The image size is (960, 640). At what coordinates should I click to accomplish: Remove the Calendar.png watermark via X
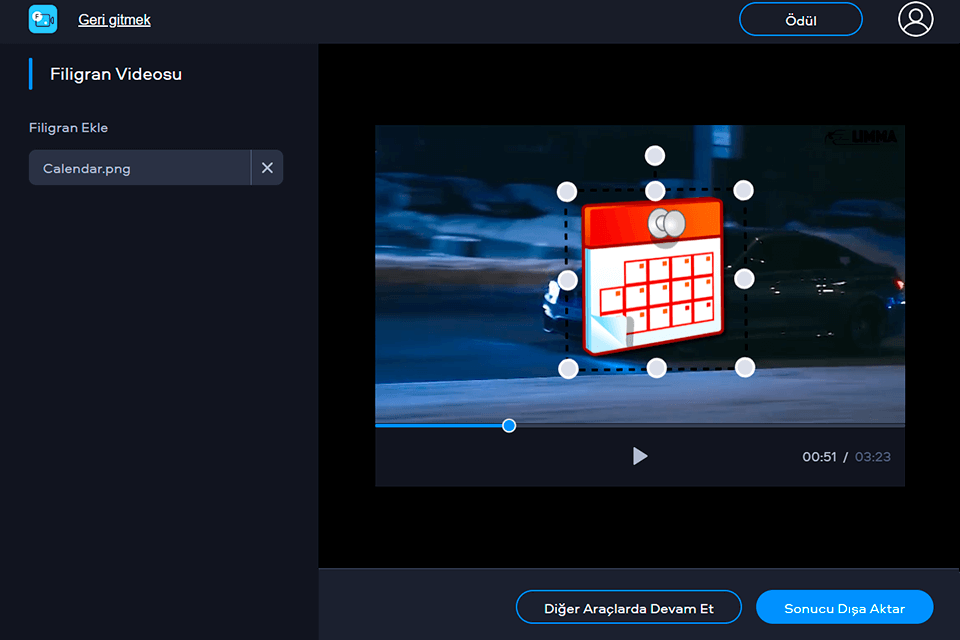267,167
